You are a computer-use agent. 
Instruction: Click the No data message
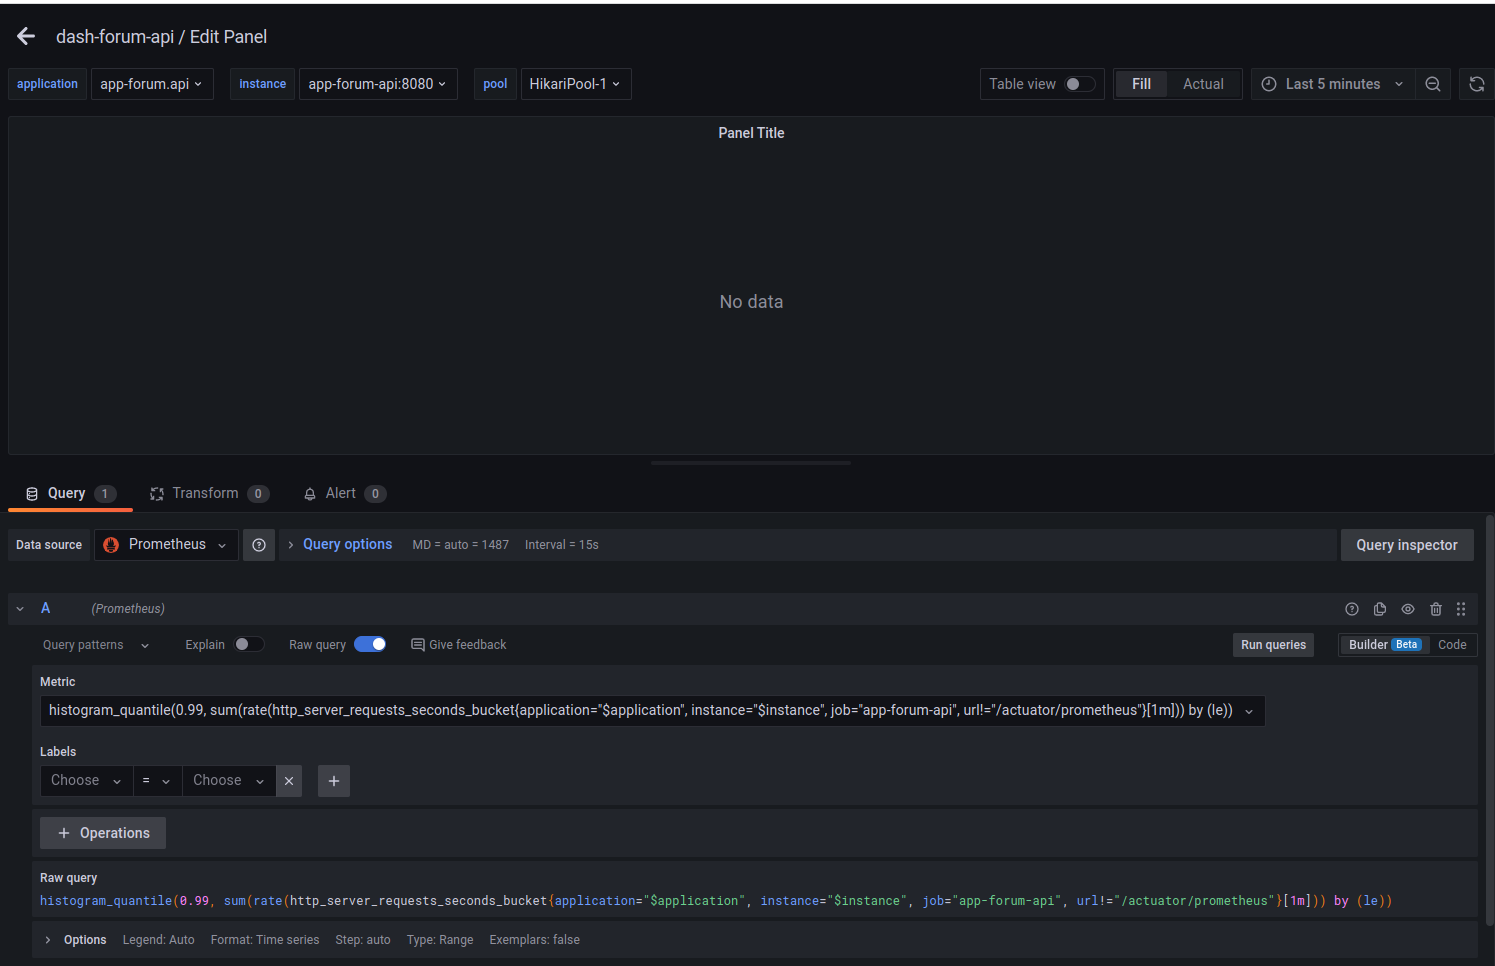[x=751, y=302]
